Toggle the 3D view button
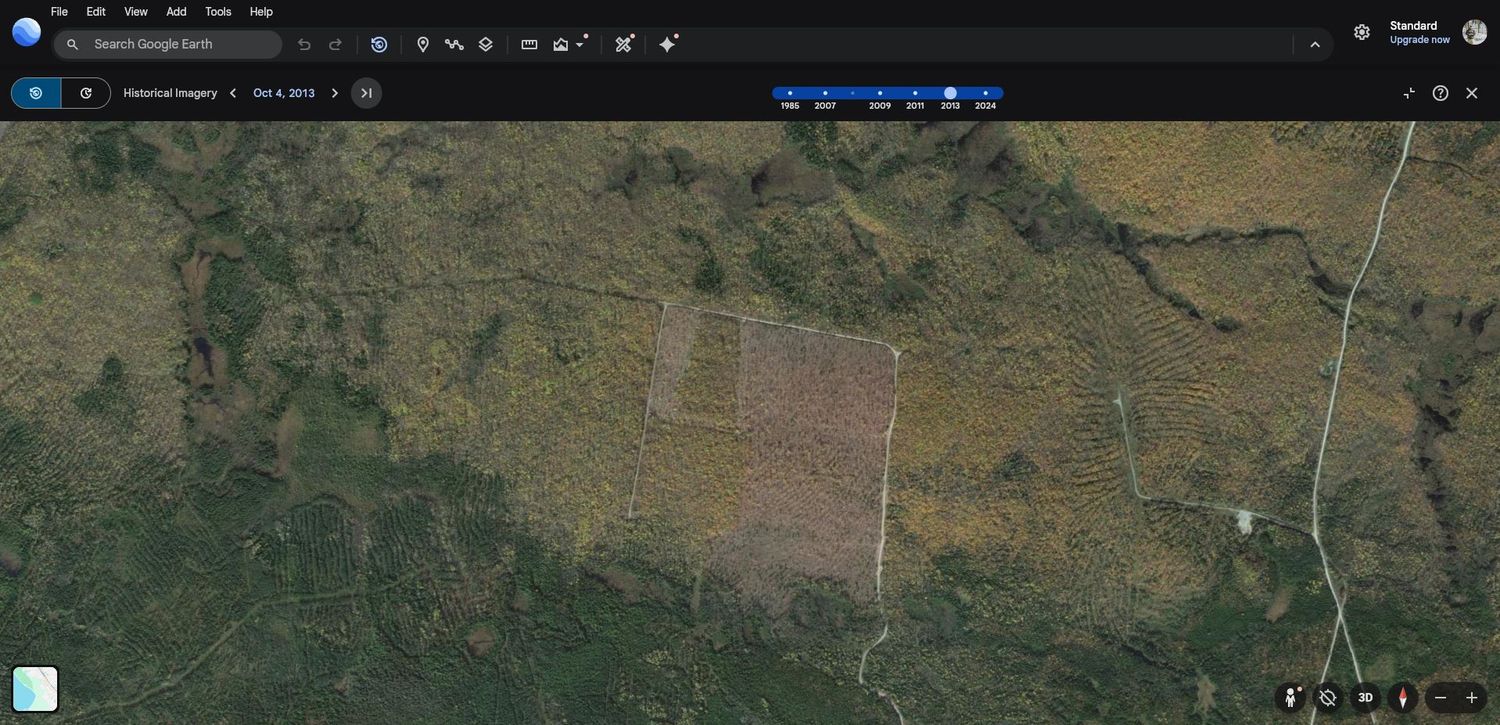Image resolution: width=1500 pixels, height=725 pixels. pos(1365,697)
